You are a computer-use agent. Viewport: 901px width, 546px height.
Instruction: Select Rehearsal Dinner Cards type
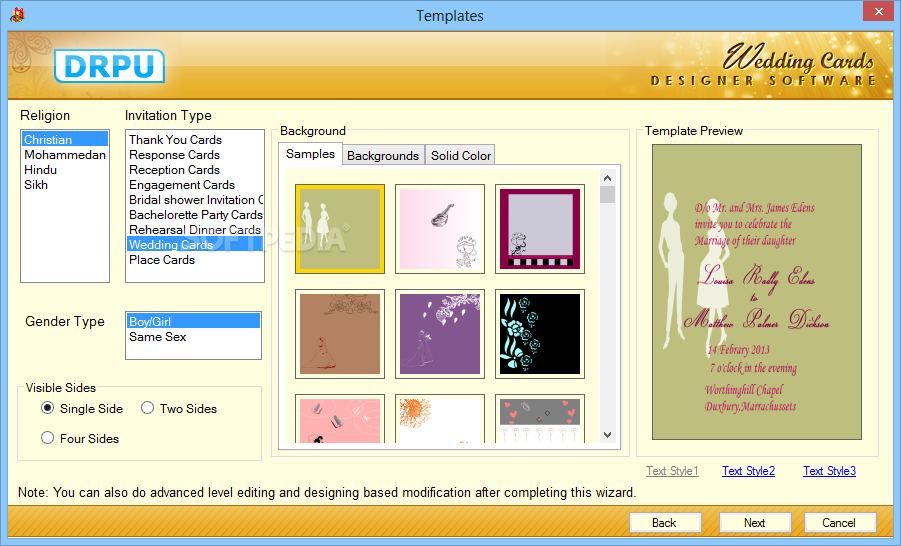[195, 229]
